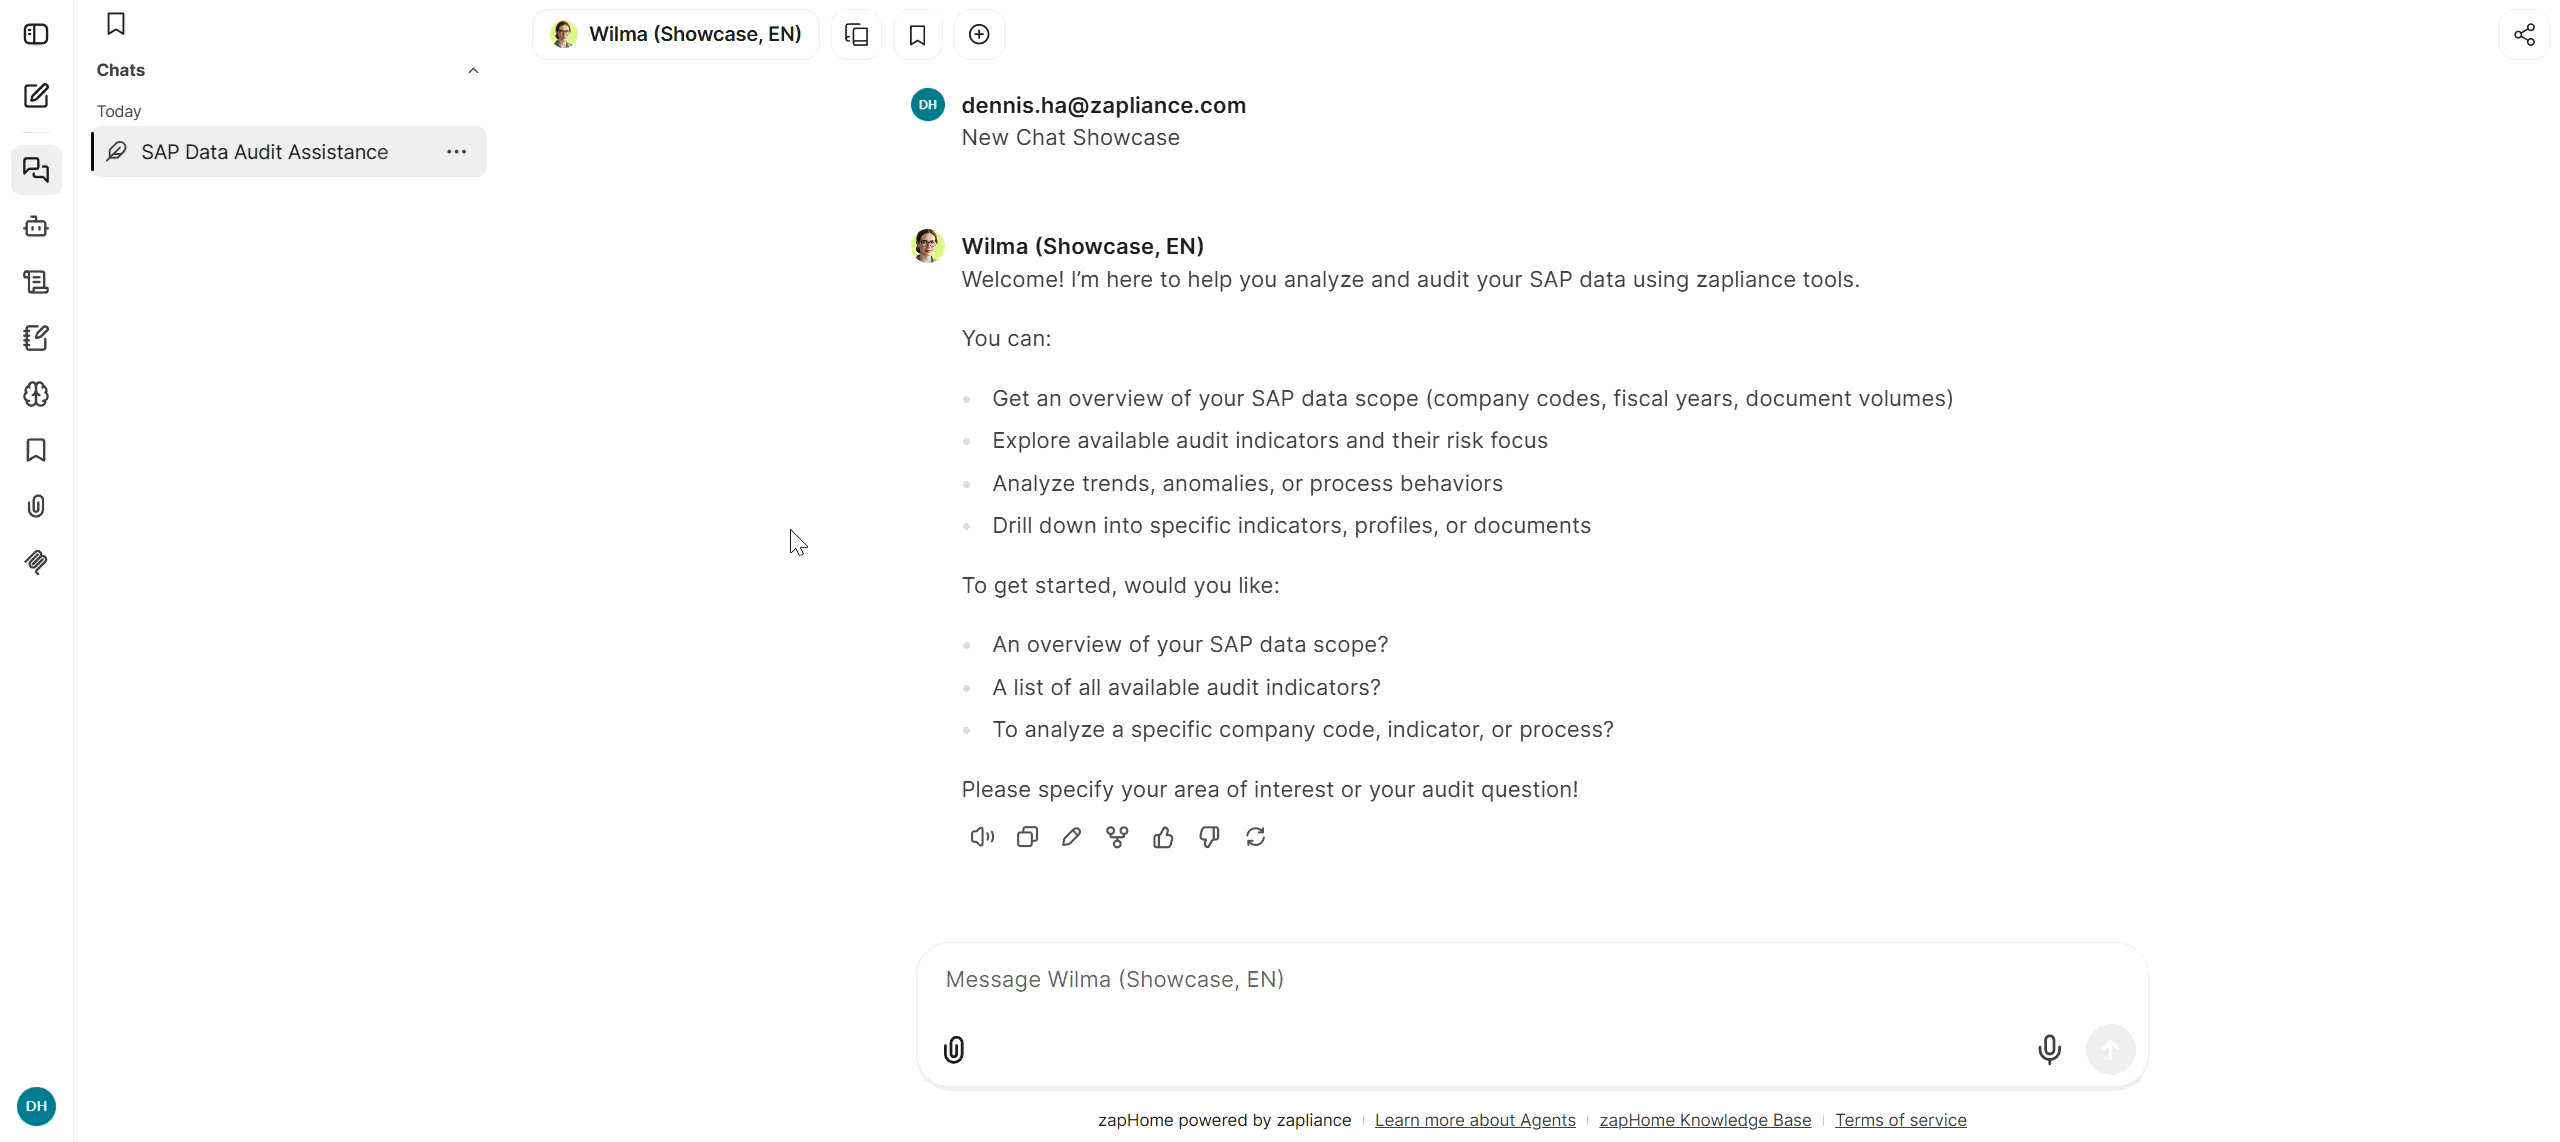Viewport: 2560px width, 1142px height.
Task: Click 'Drill down into specific indicators' bullet text
Action: pos(1291,525)
